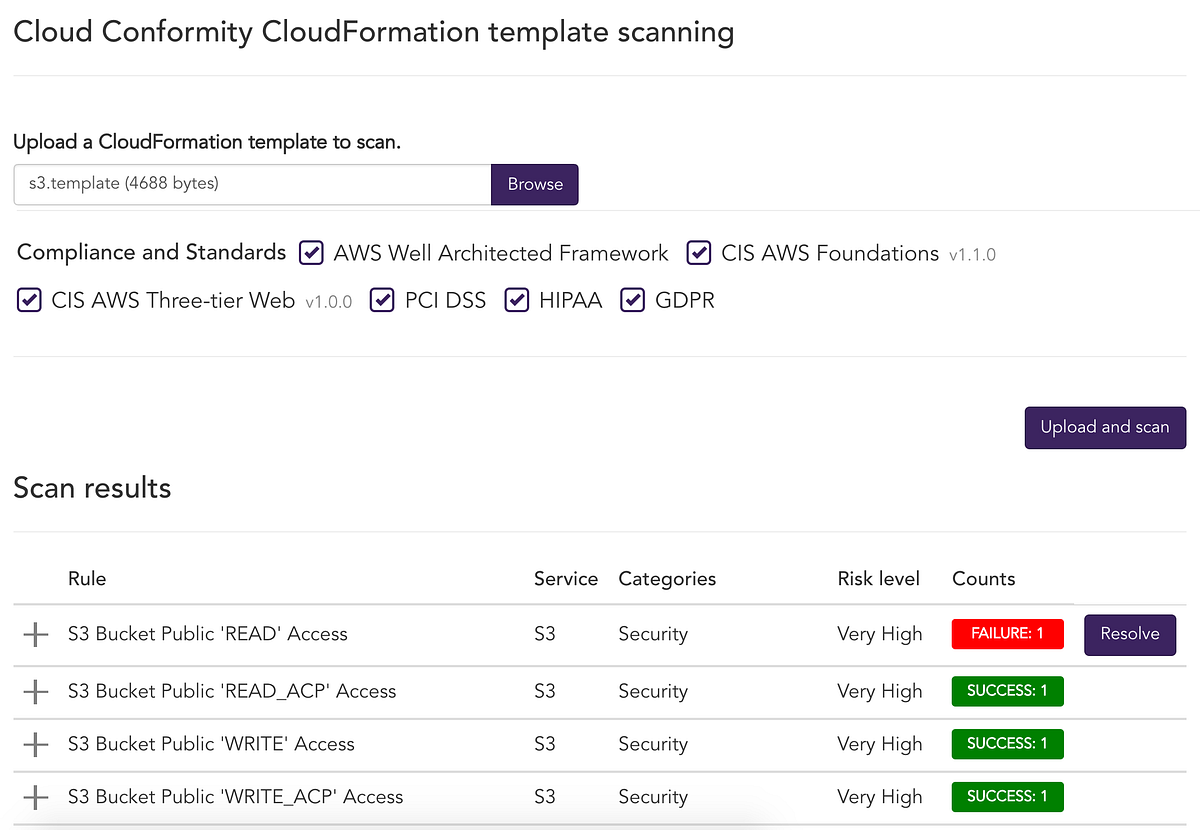The width and height of the screenshot is (1200, 830).
Task: Uncheck the PCI DSS checkbox
Action: click(382, 300)
